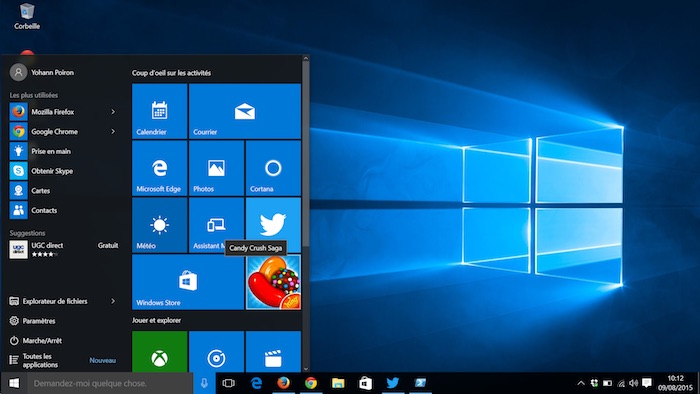Expand the Mozilla Firefox jump list arrow
This screenshot has width=700, height=394.
tap(113, 112)
